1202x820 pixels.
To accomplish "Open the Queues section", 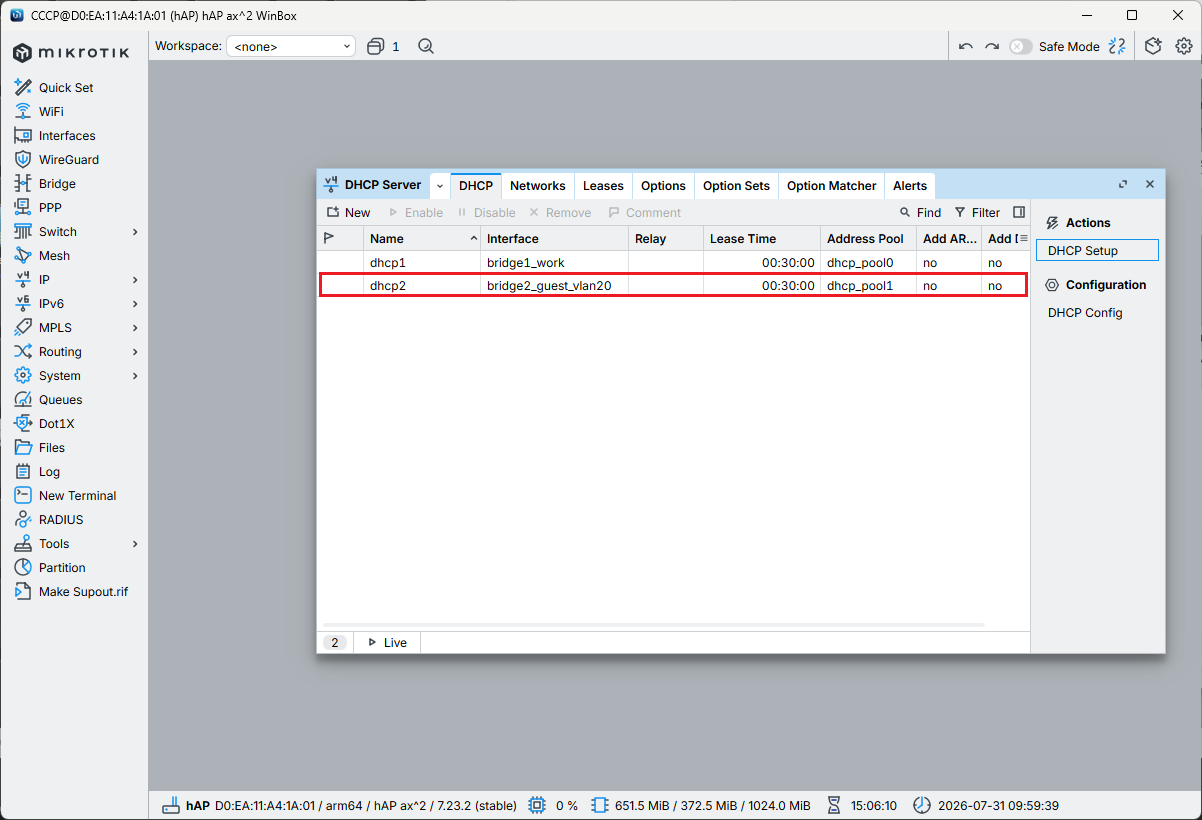I will (60, 399).
